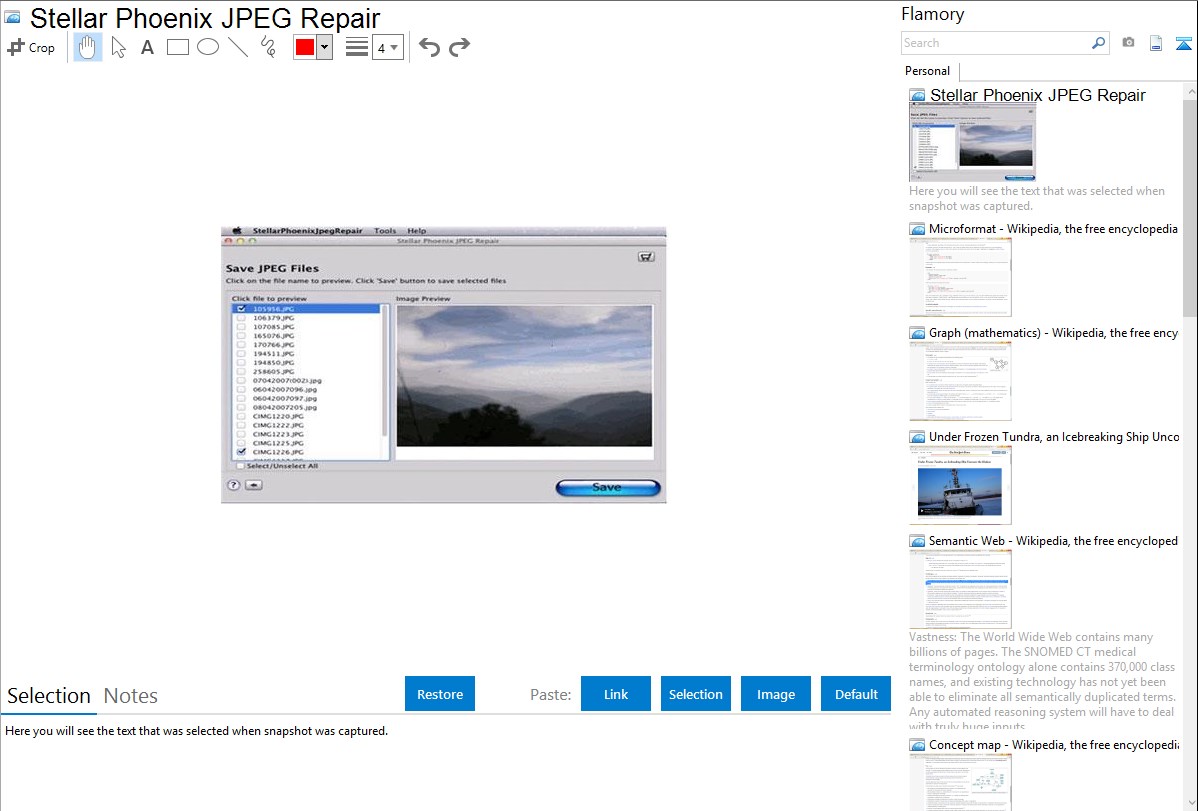Viewport: 1198px width, 811px height.
Task: Click the Restore button
Action: (x=440, y=694)
